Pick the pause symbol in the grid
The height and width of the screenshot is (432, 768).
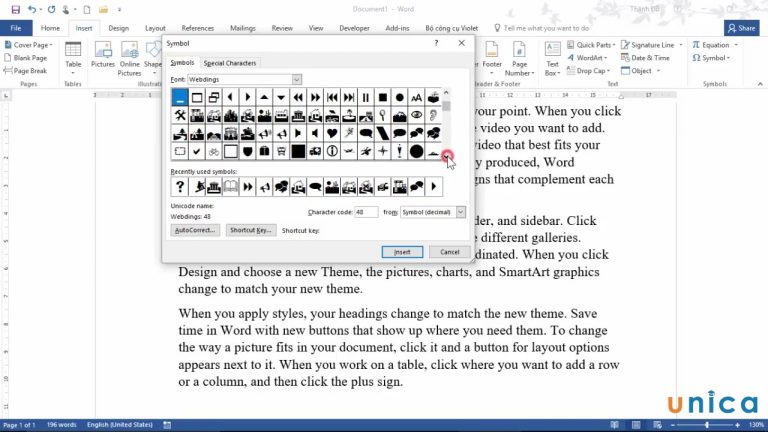click(365, 97)
